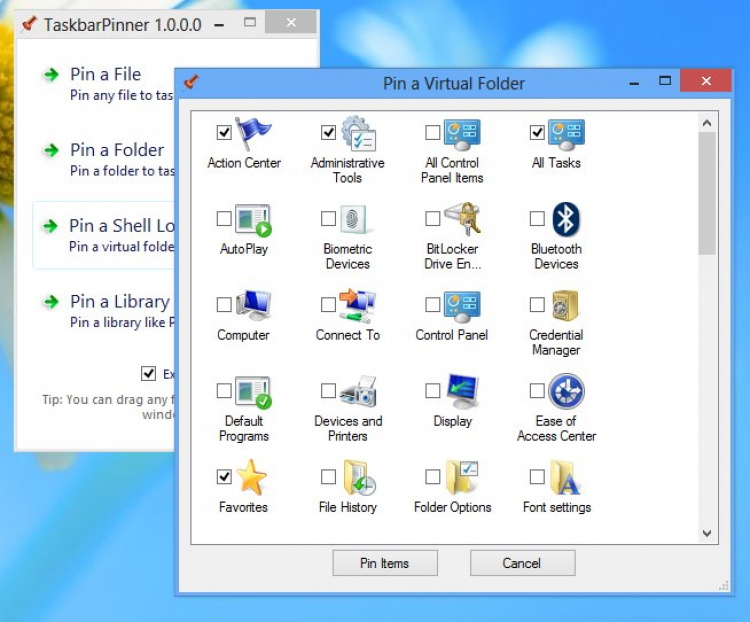Maximize the Pin a Virtual Folder dialog
This screenshot has width=750, height=622.
[x=665, y=81]
